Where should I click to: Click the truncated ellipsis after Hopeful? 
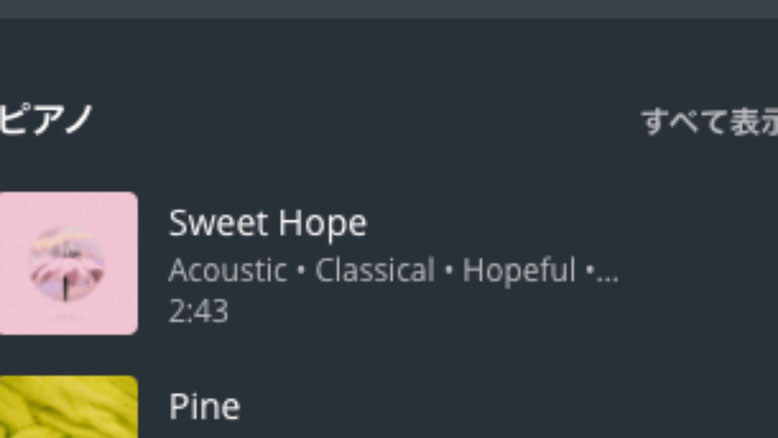[x=607, y=272]
